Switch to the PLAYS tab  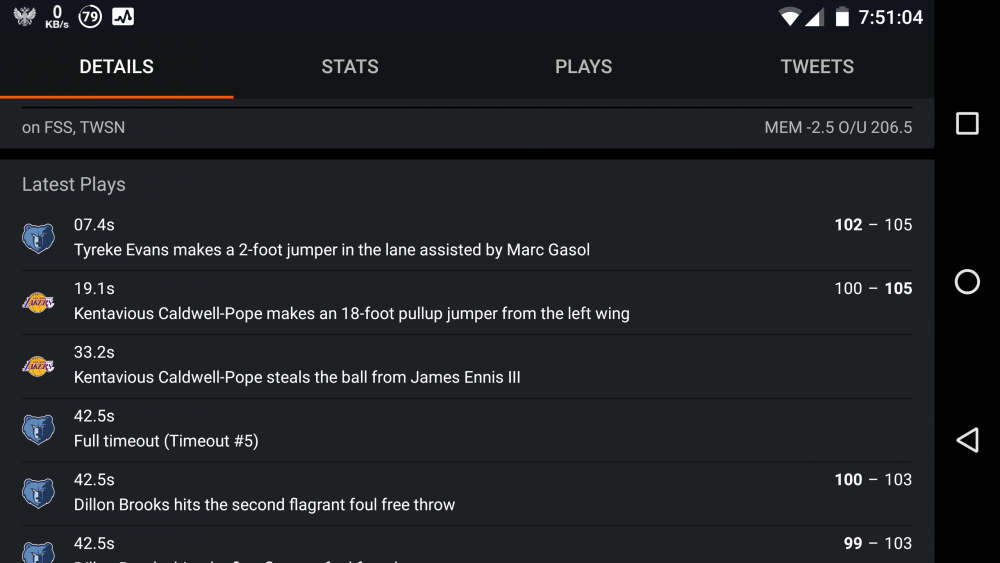(583, 67)
